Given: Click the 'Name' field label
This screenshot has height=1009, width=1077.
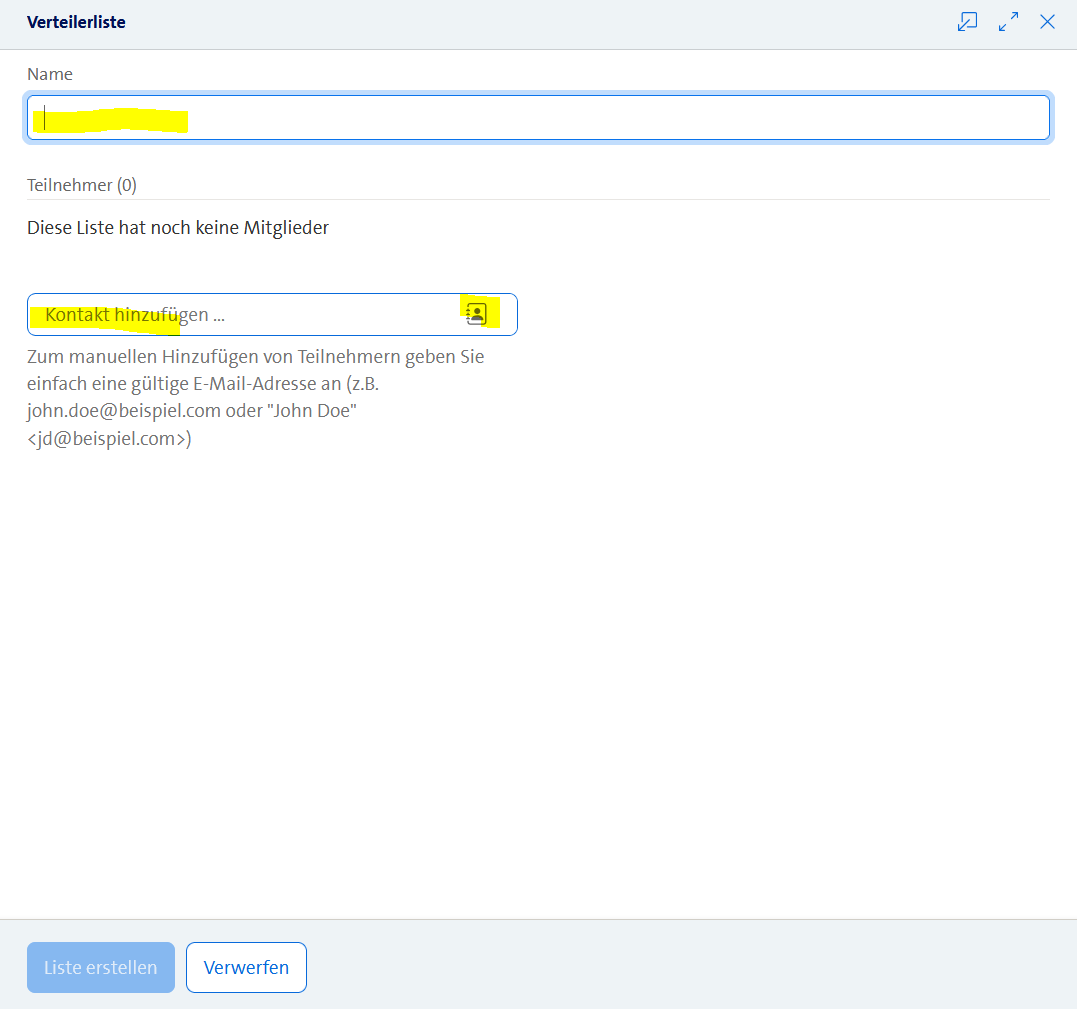Looking at the screenshot, I should point(49,74).
